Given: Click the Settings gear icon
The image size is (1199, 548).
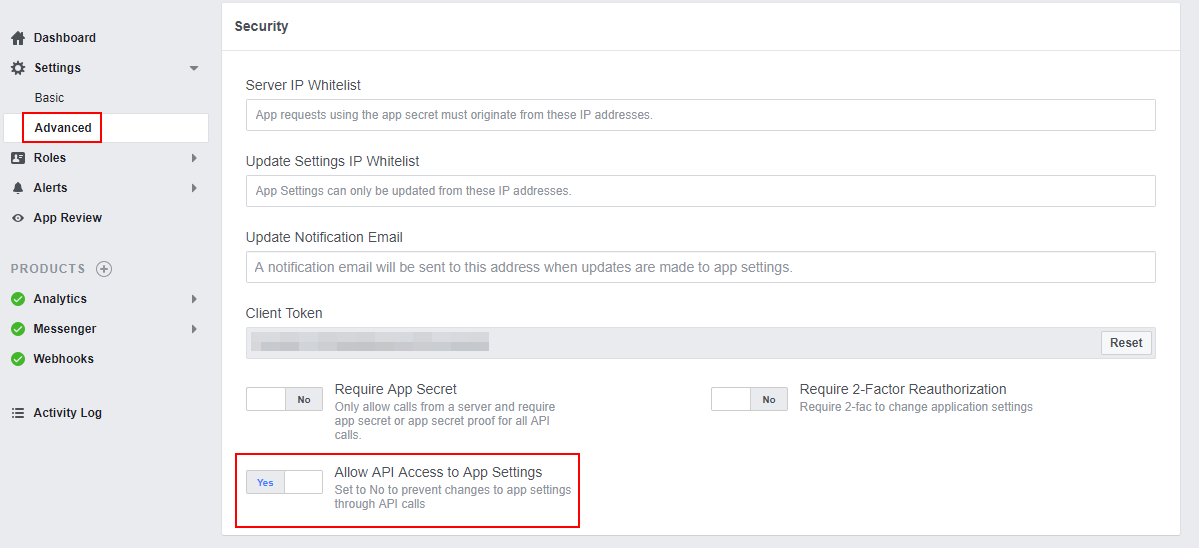Looking at the screenshot, I should pos(17,68).
